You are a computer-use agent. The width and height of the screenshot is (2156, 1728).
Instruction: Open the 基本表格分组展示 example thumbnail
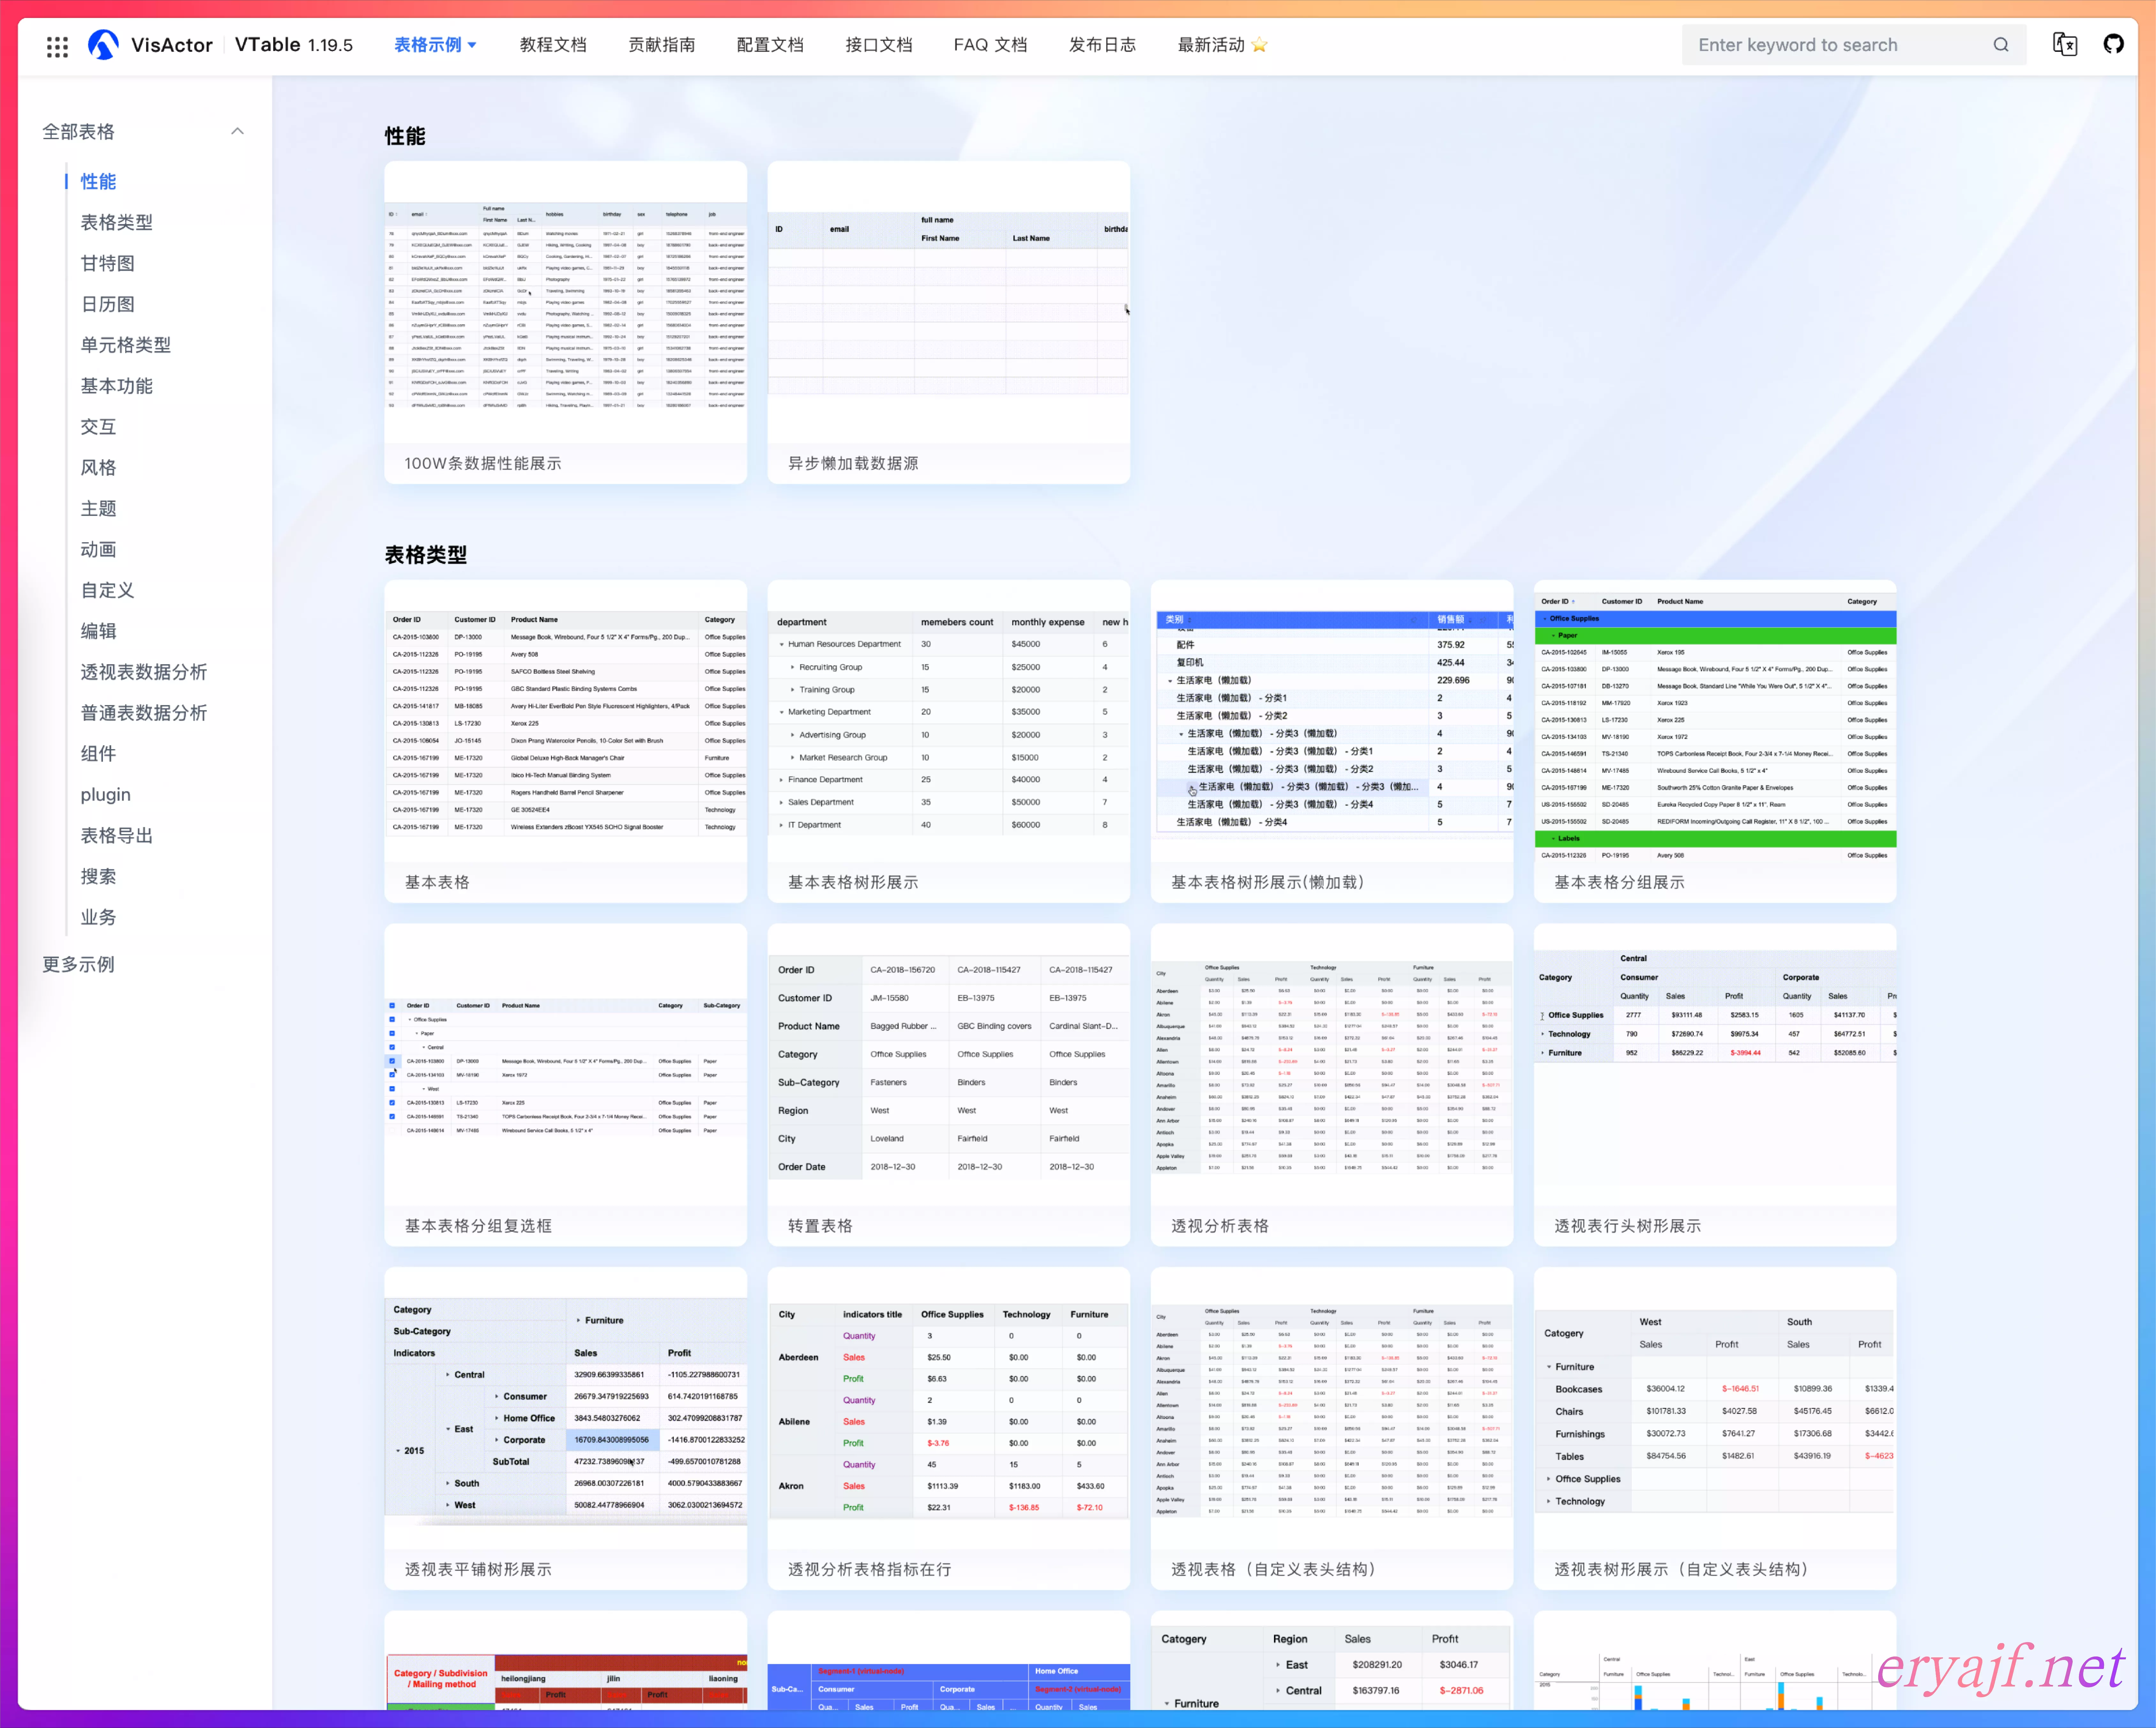(x=1715, y=721)
